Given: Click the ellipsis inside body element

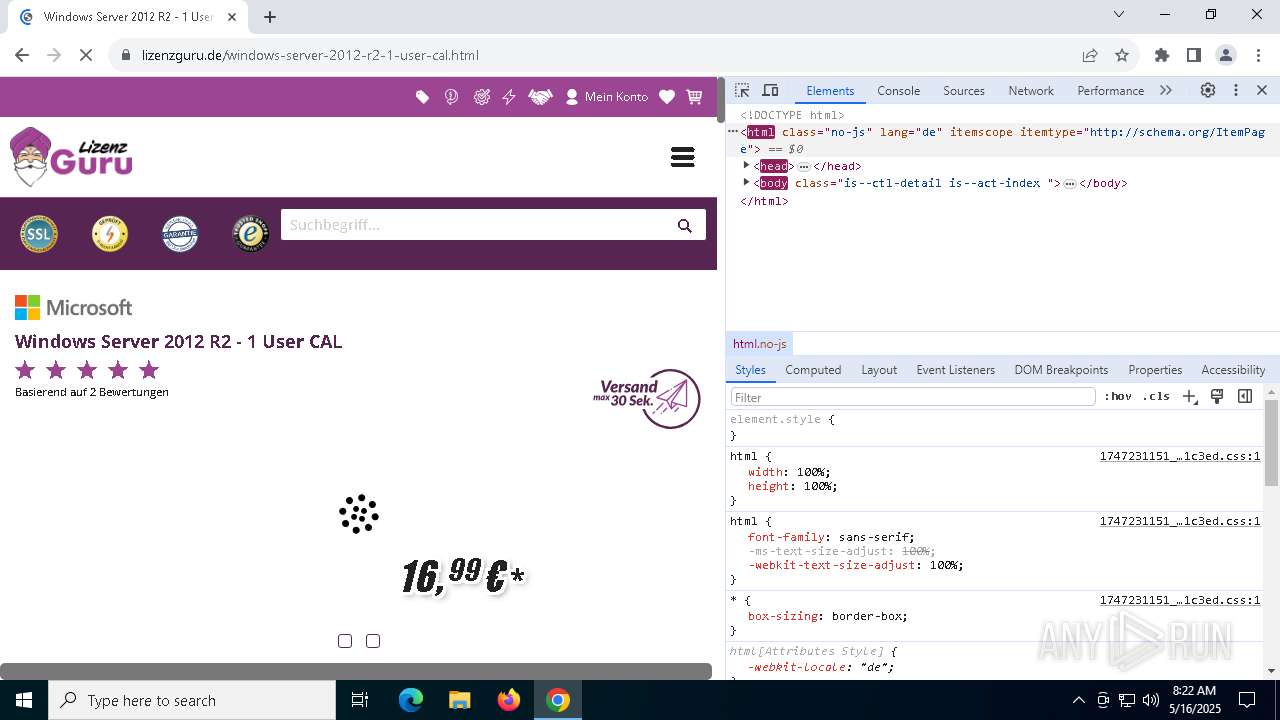Looking at the screenshot, I should pyautogui.click(x=1069, y=184).
